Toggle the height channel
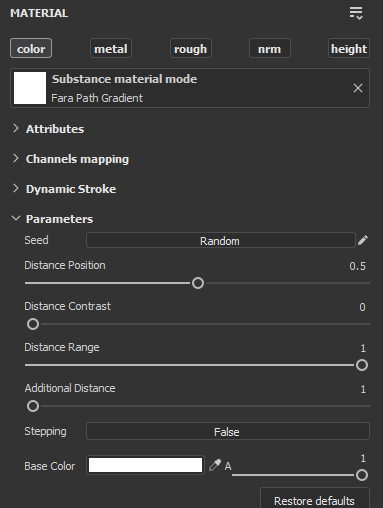Screen dimensions: 383x508 (349, 48)
